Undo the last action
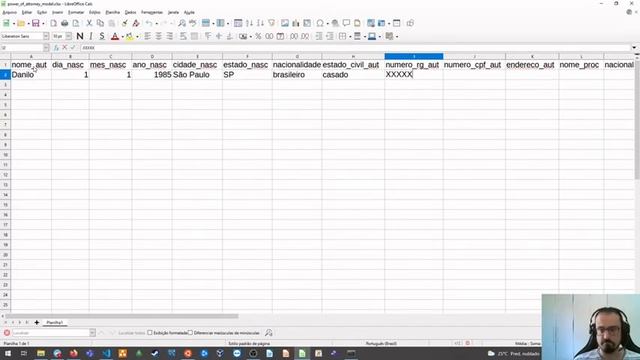Viewport: 640px width, 360px height. (149, 23)
